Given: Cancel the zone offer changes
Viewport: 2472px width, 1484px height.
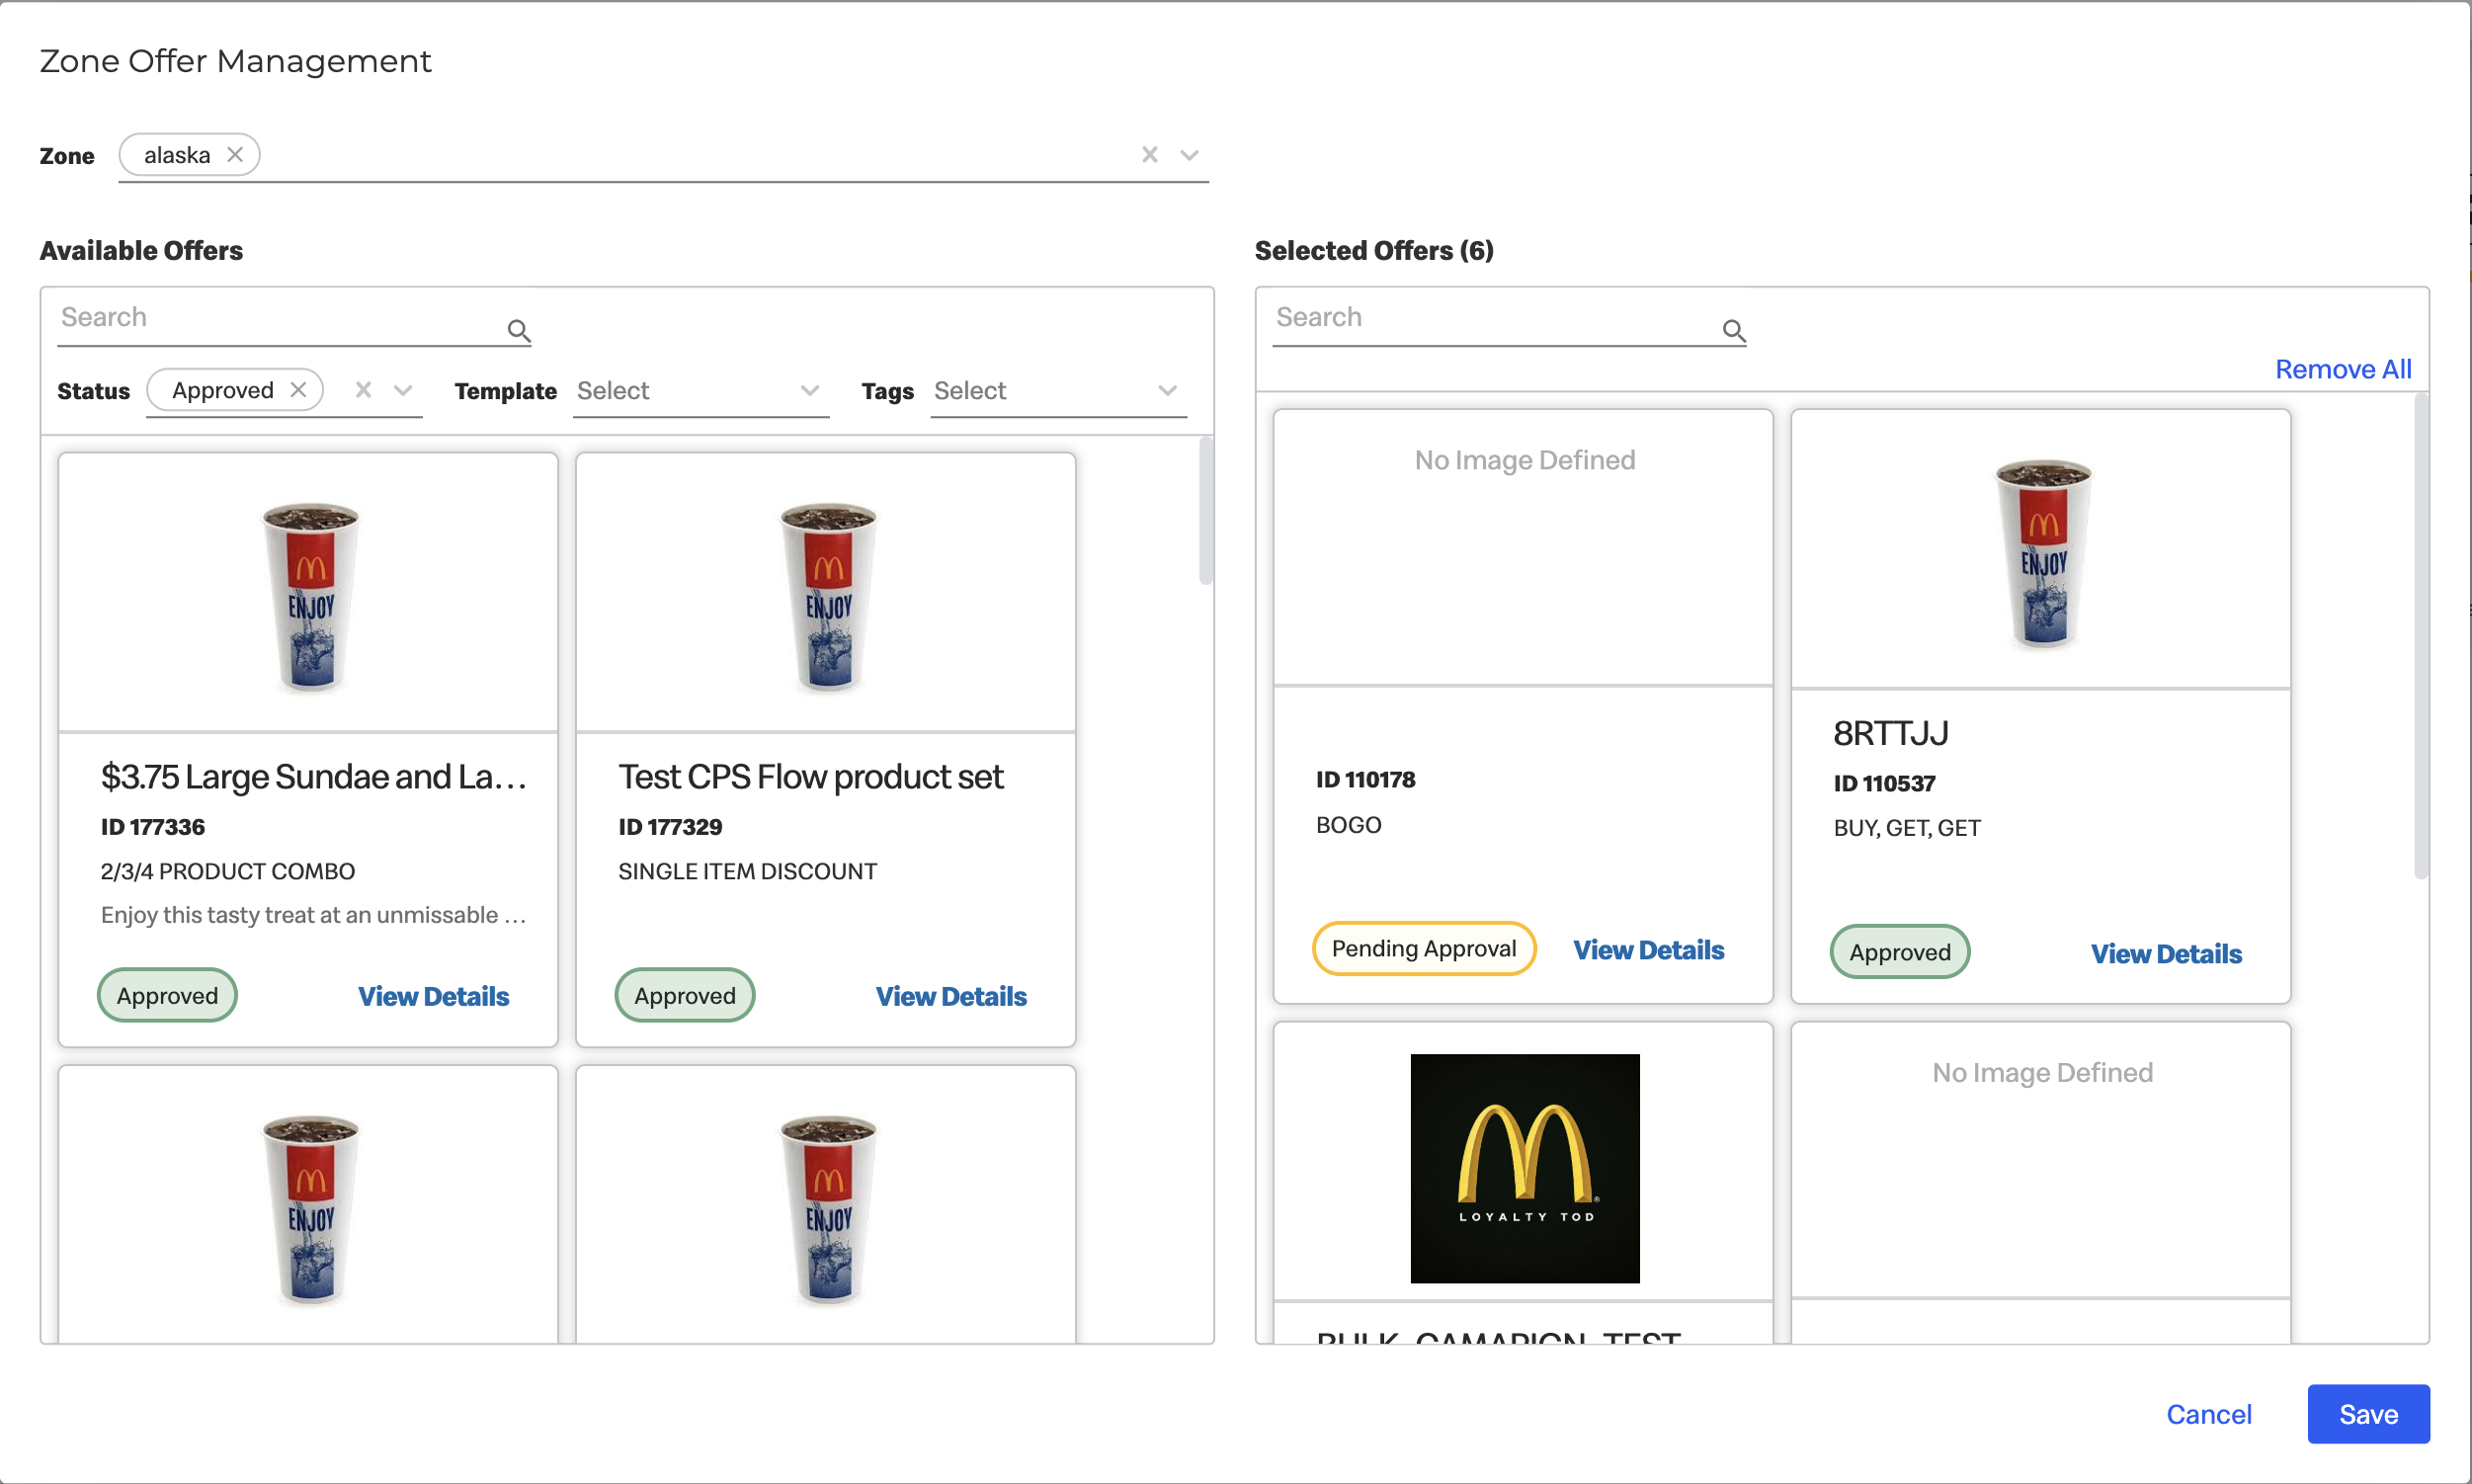Looking at the screenshot, I should tap(2209, 1414).
